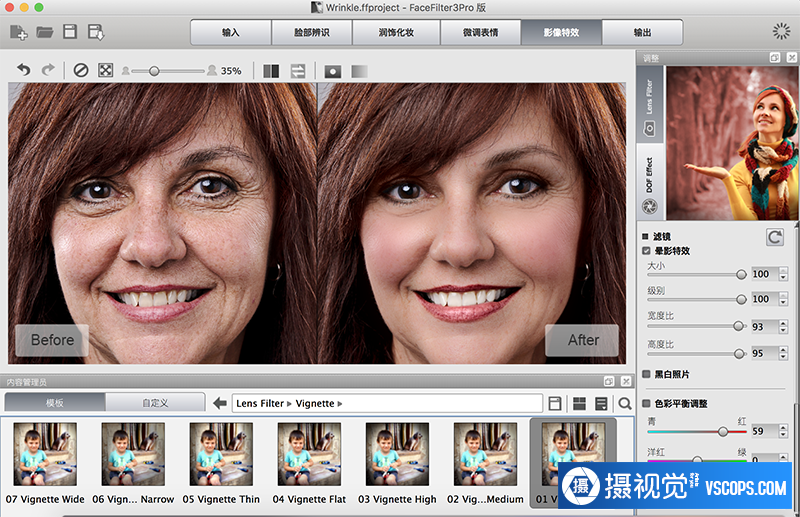Expand the Vignette path arrow

[x=340, y=404]
